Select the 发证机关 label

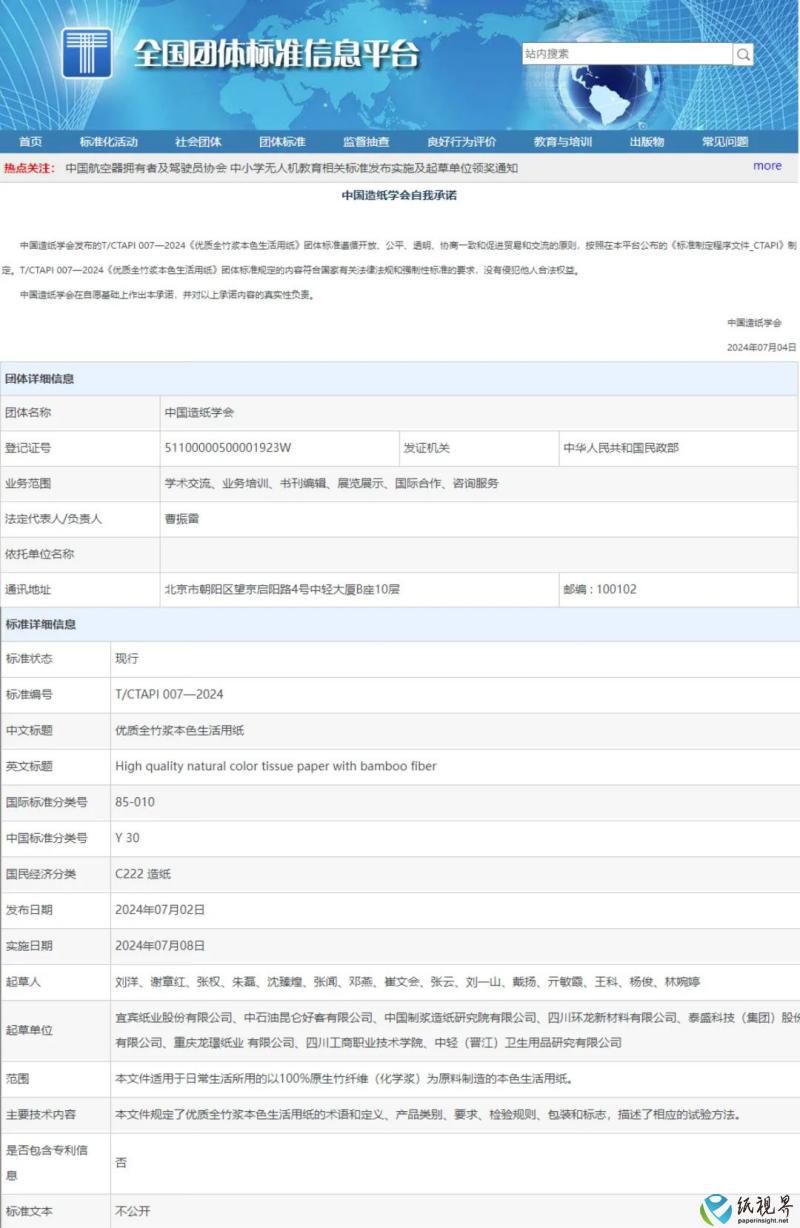click(x=427, y=447)
